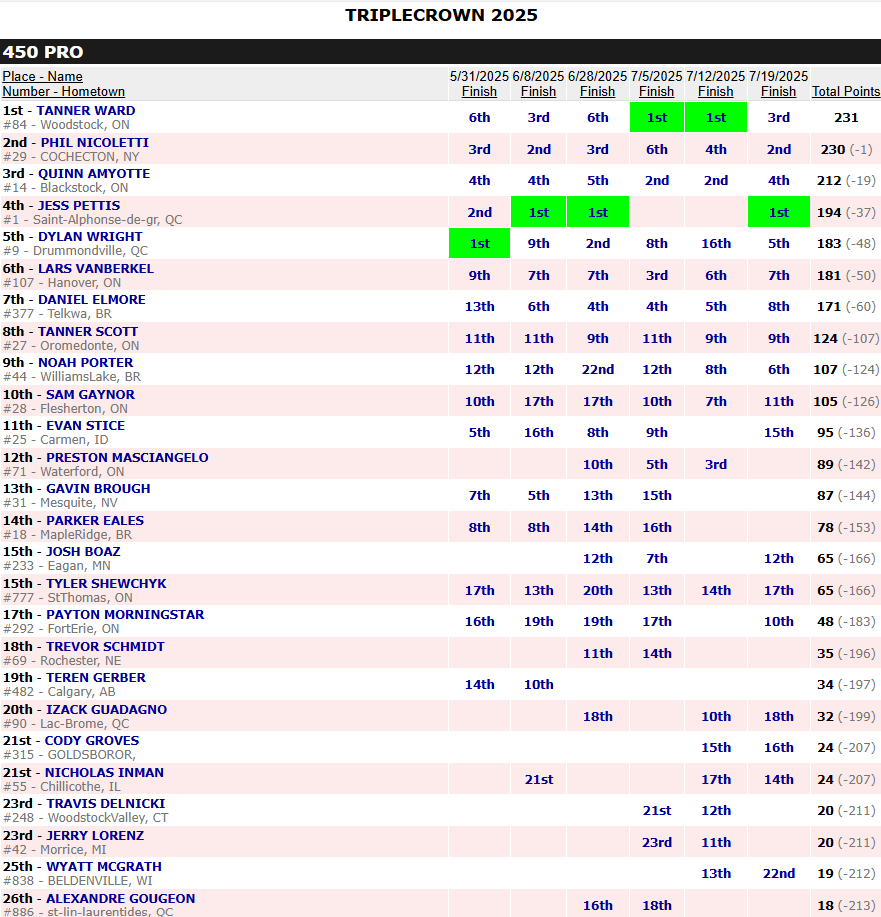Select Jess Pettis green 1st on 6/8/2025
881x917 pixels.
tap(538, 212)
